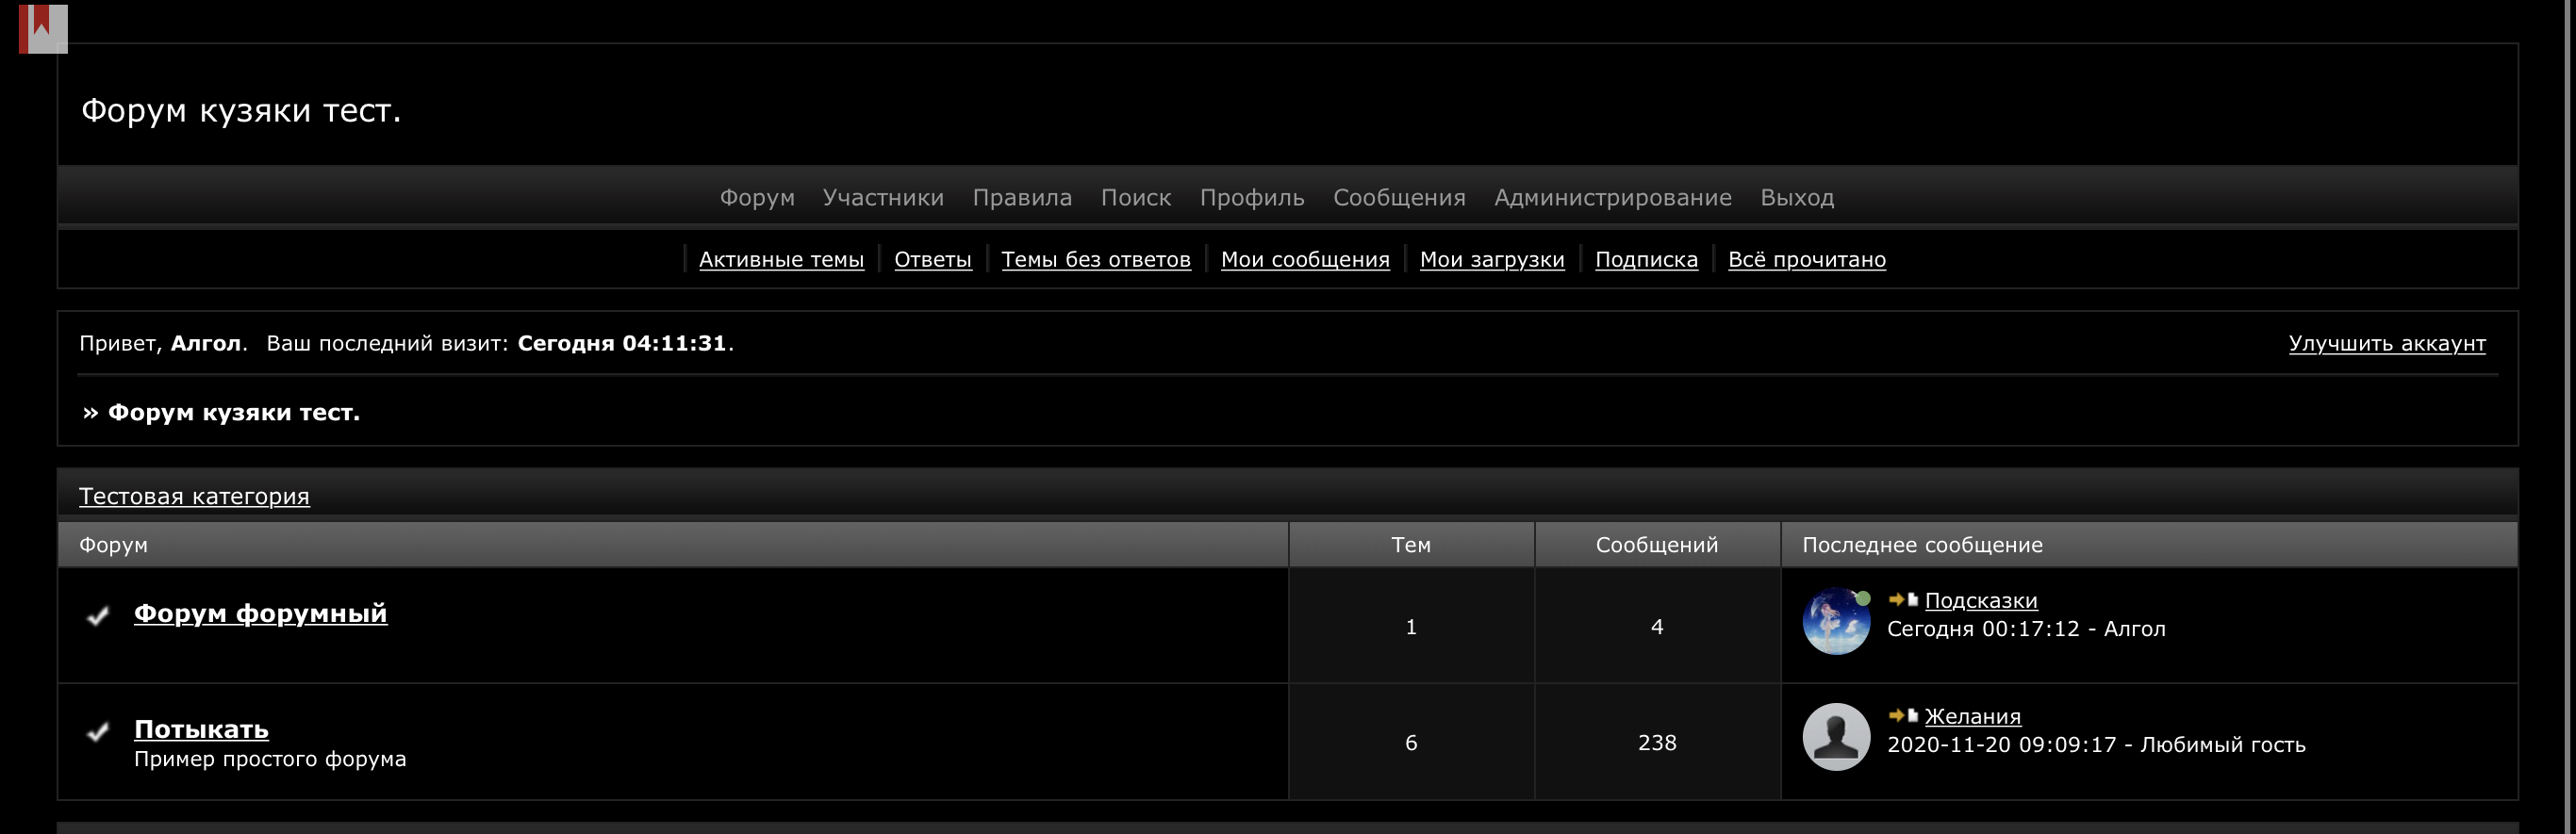
Task: Open the Подписка link
Action: point(1646,260)
